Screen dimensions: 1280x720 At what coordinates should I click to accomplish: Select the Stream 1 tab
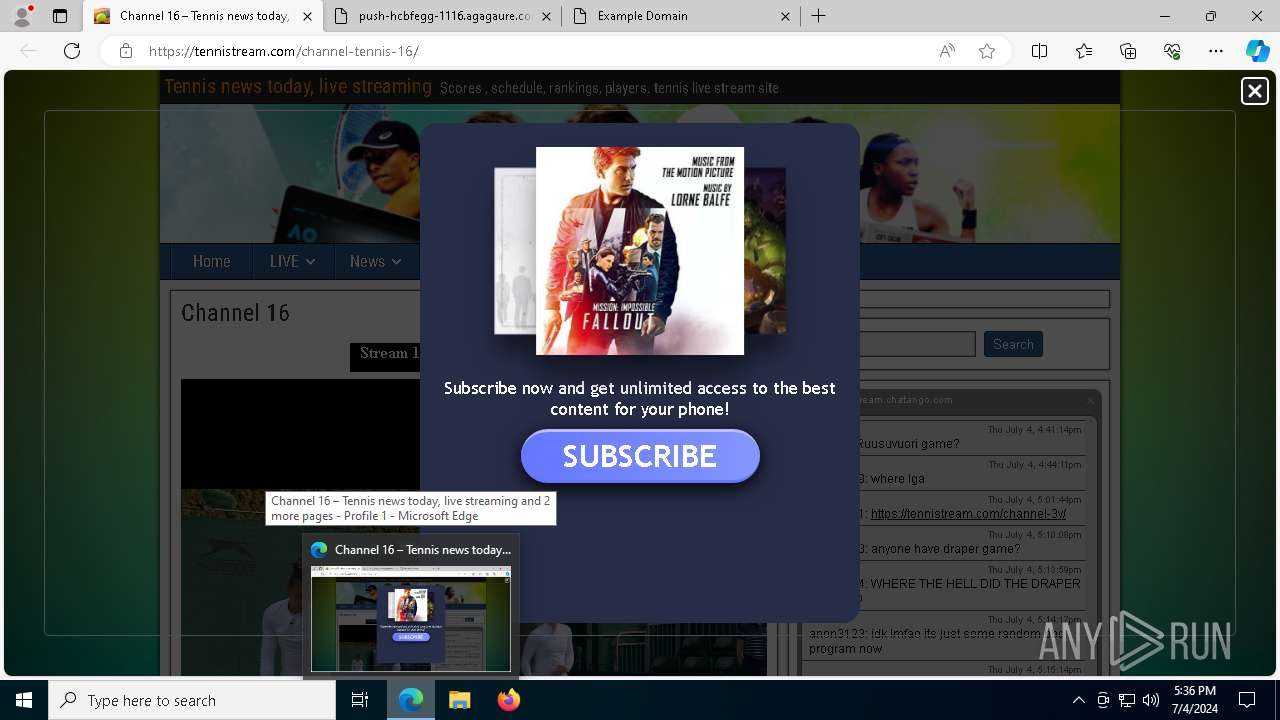(x=386, y=355)
